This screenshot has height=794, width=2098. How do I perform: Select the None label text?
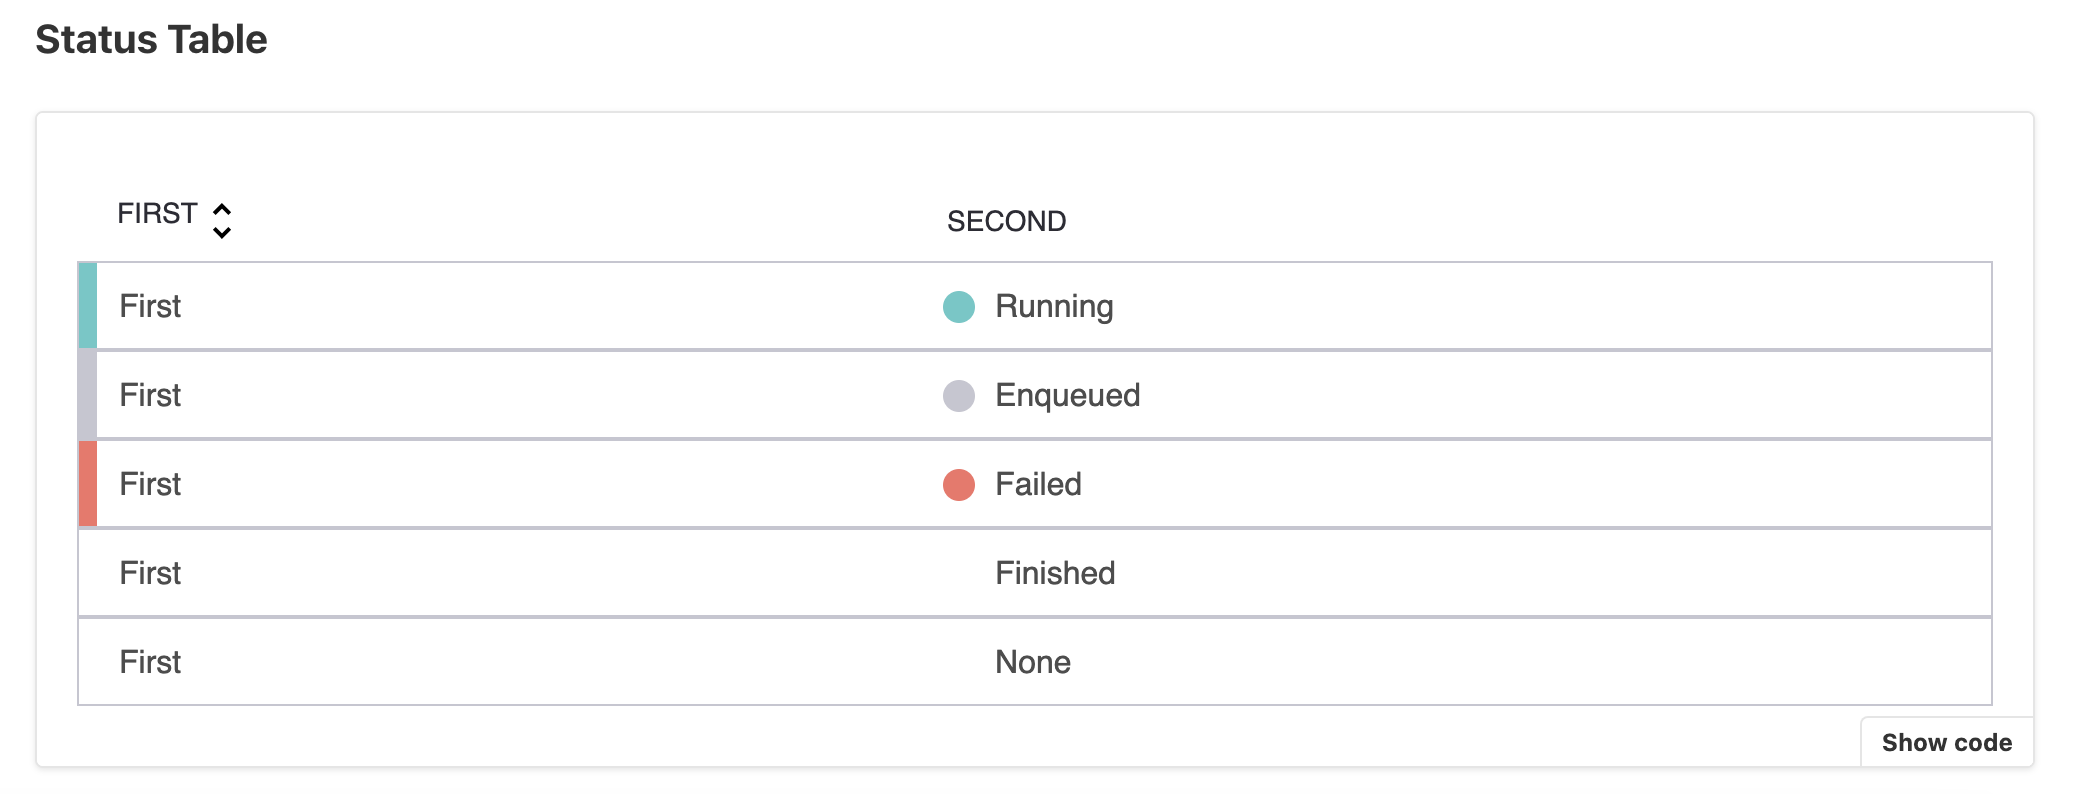(1033, 663)
